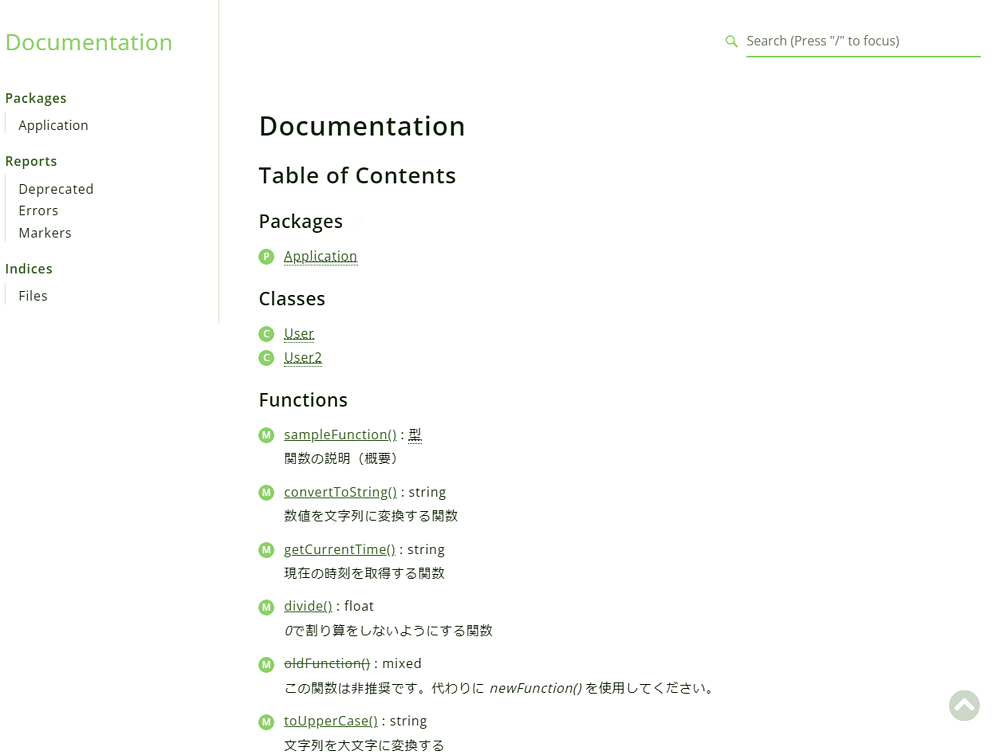Follow the User class link
Viewport: 1000px width, 755px height.
coord(298,333)
